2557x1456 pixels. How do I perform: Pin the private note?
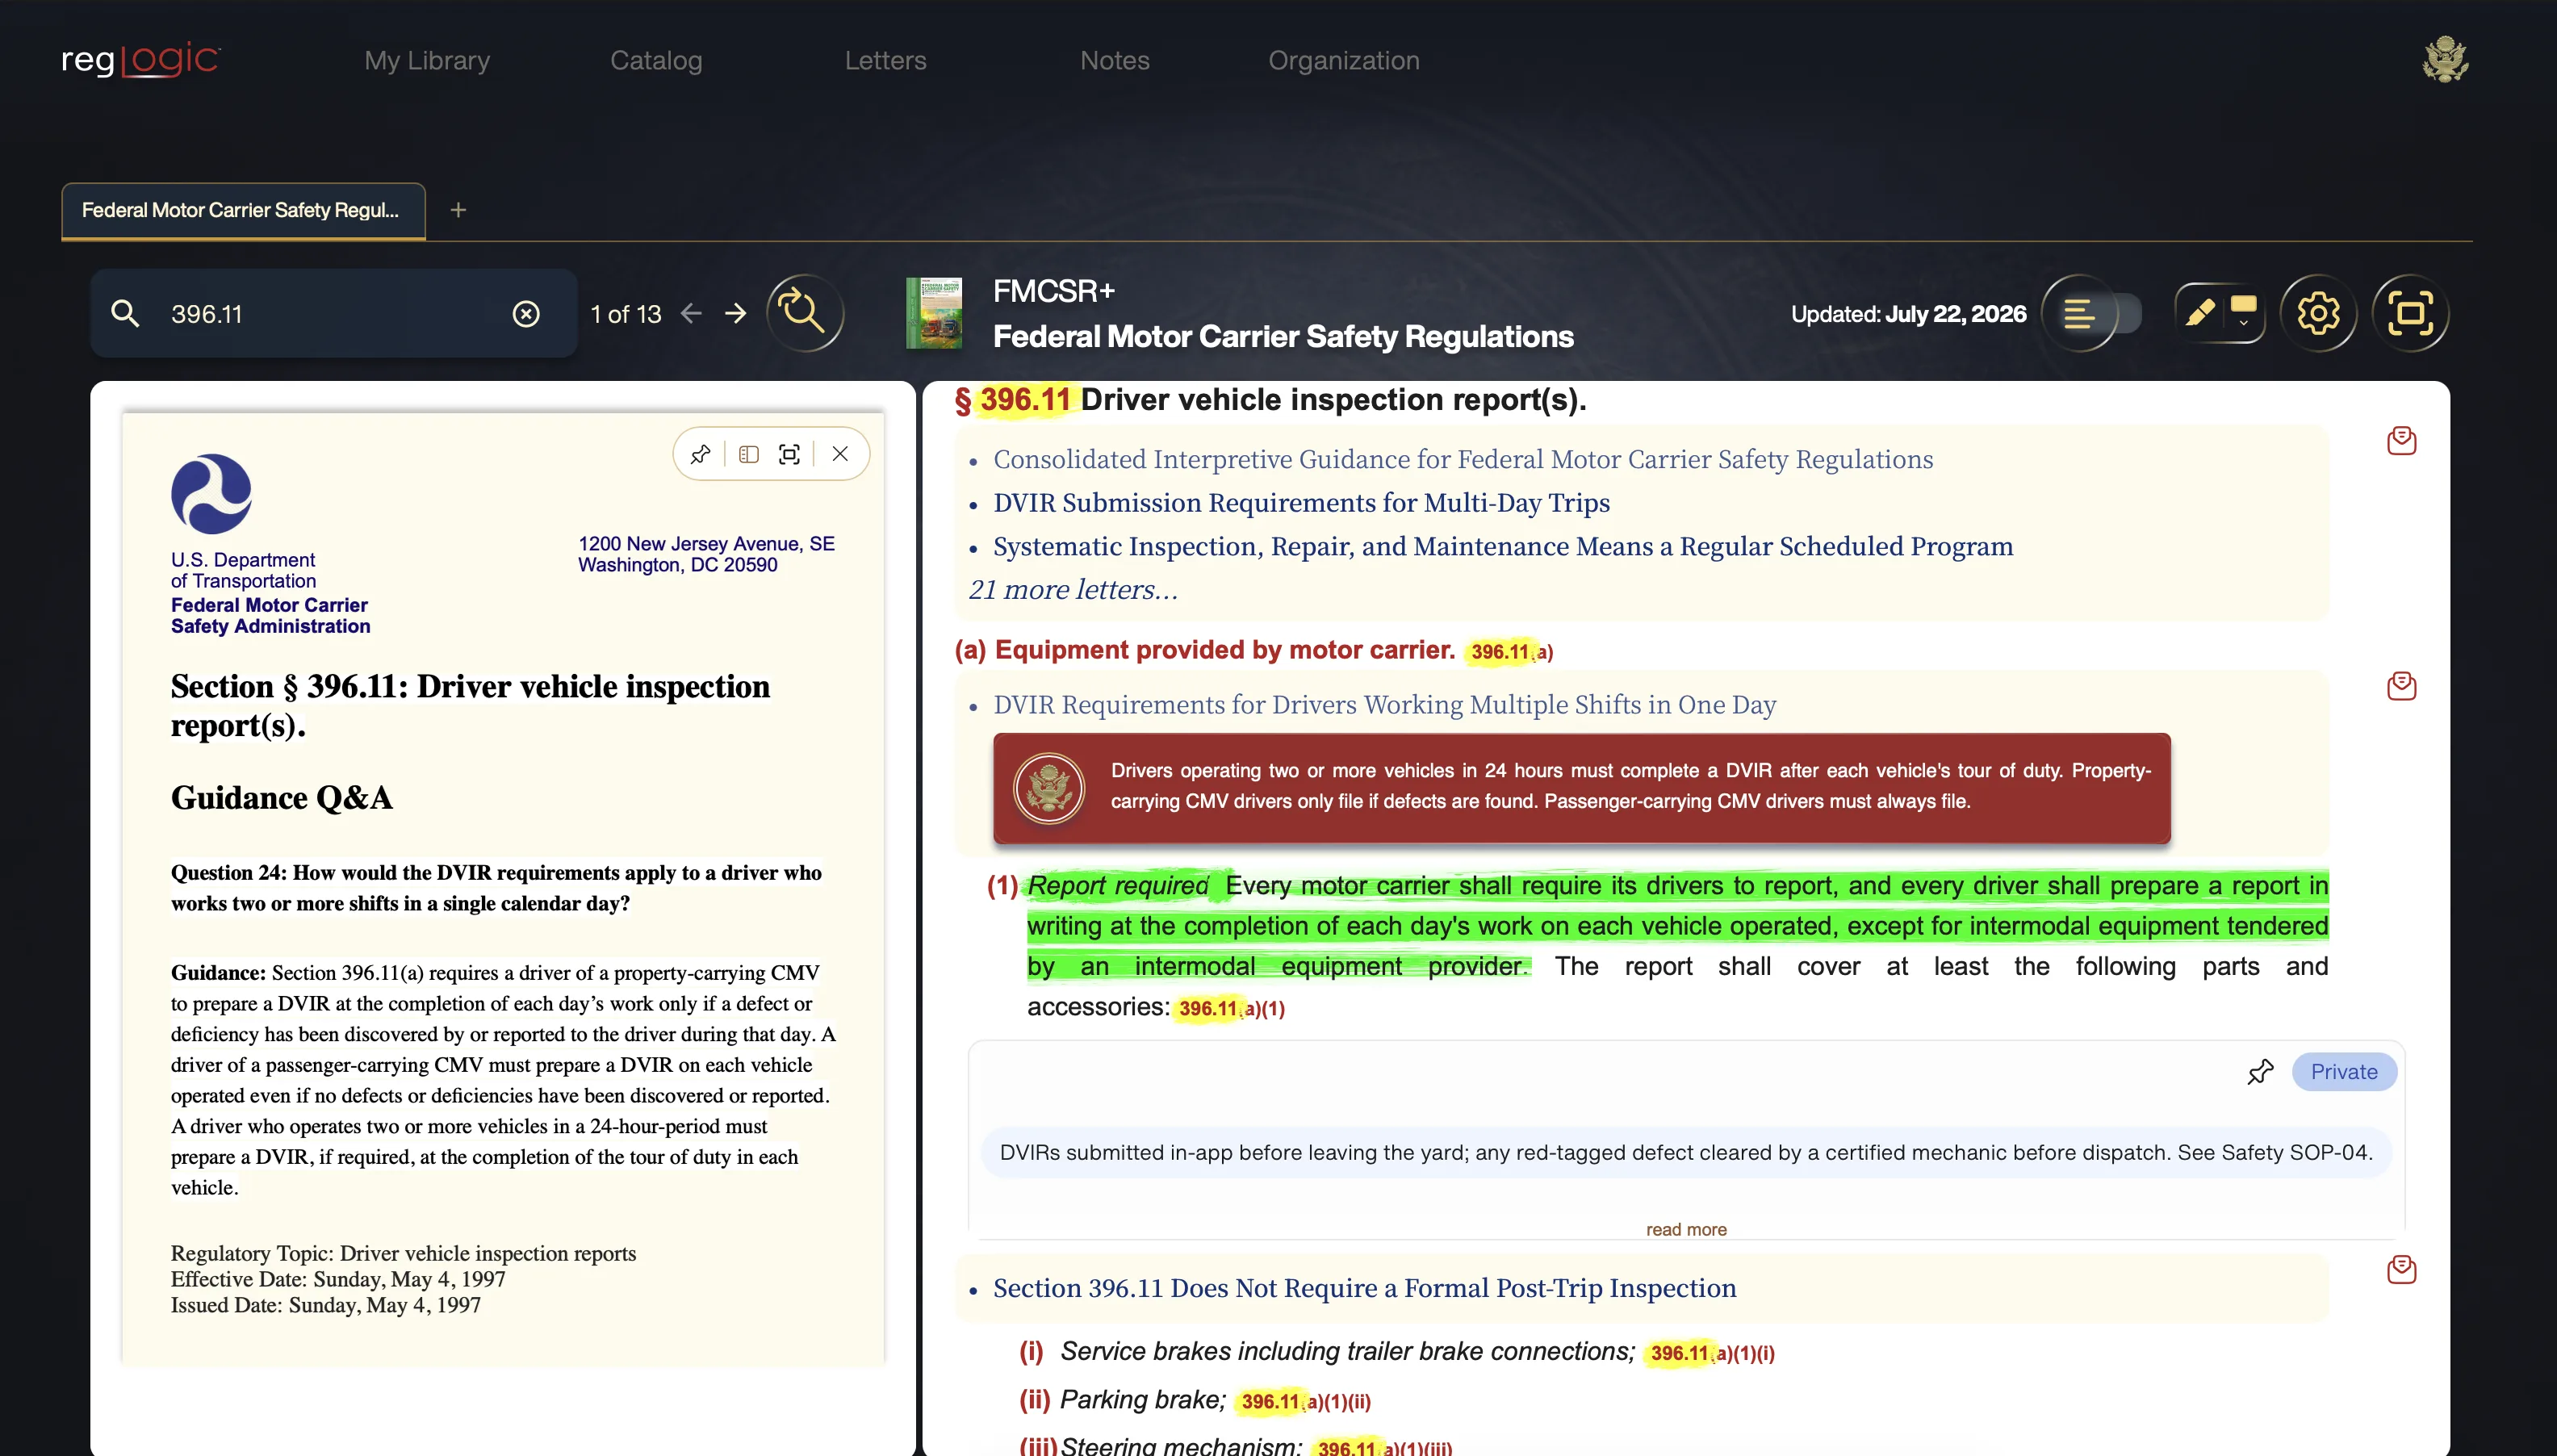[x=2260, y=1072]
